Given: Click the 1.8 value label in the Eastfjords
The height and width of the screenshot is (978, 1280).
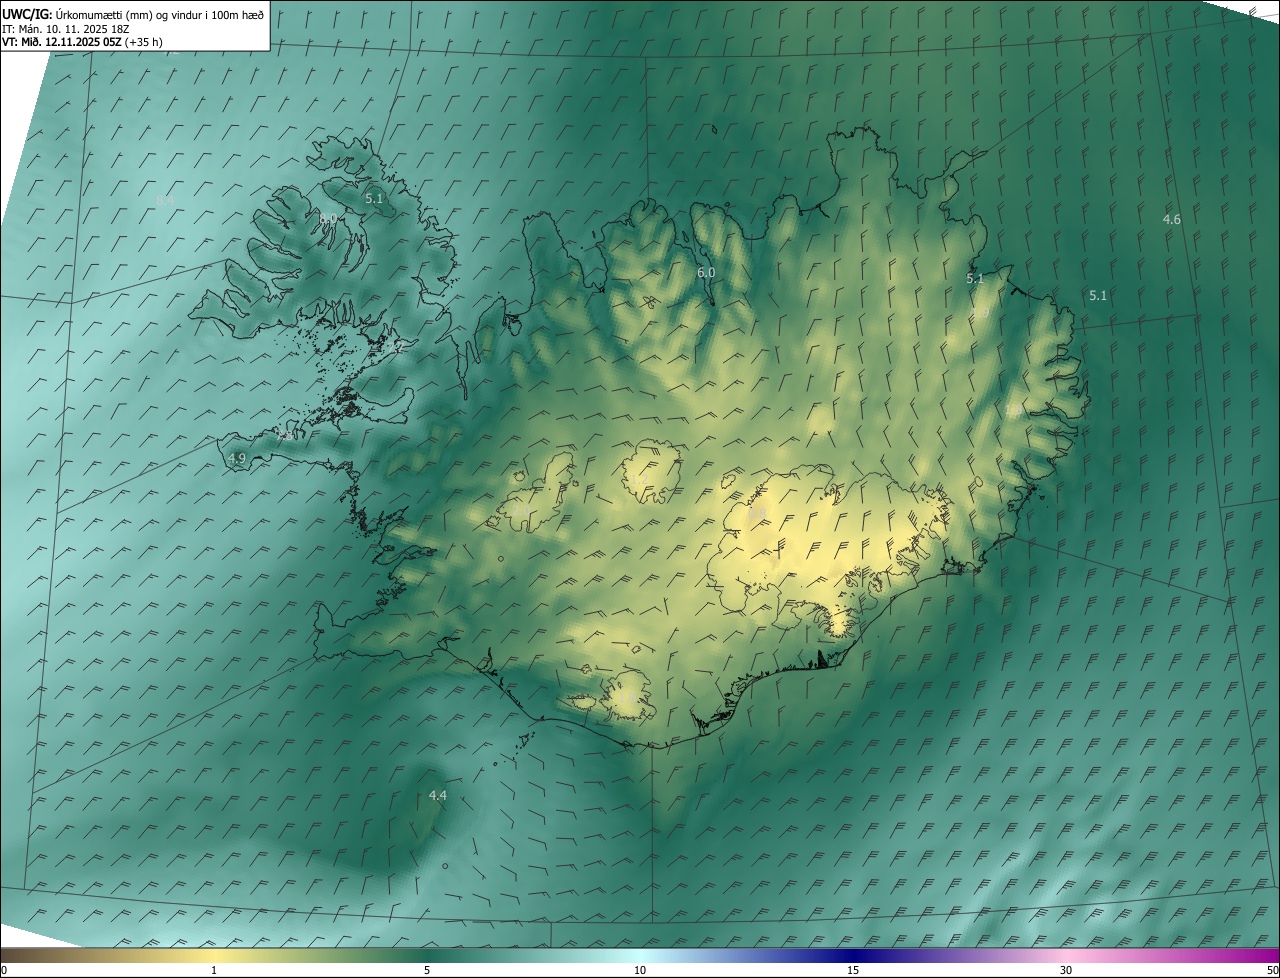Looking at the screenshot, I should [1013, 410].
